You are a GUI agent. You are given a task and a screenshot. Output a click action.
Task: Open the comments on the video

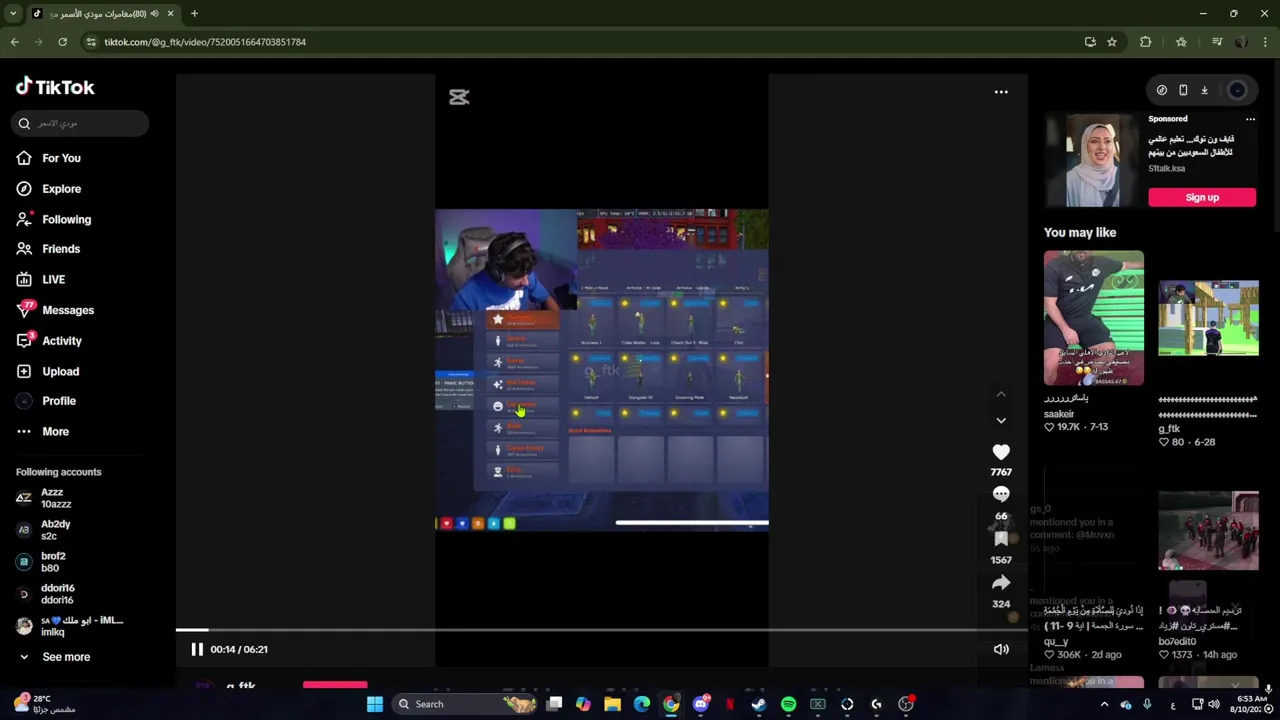coord(1001,494)
